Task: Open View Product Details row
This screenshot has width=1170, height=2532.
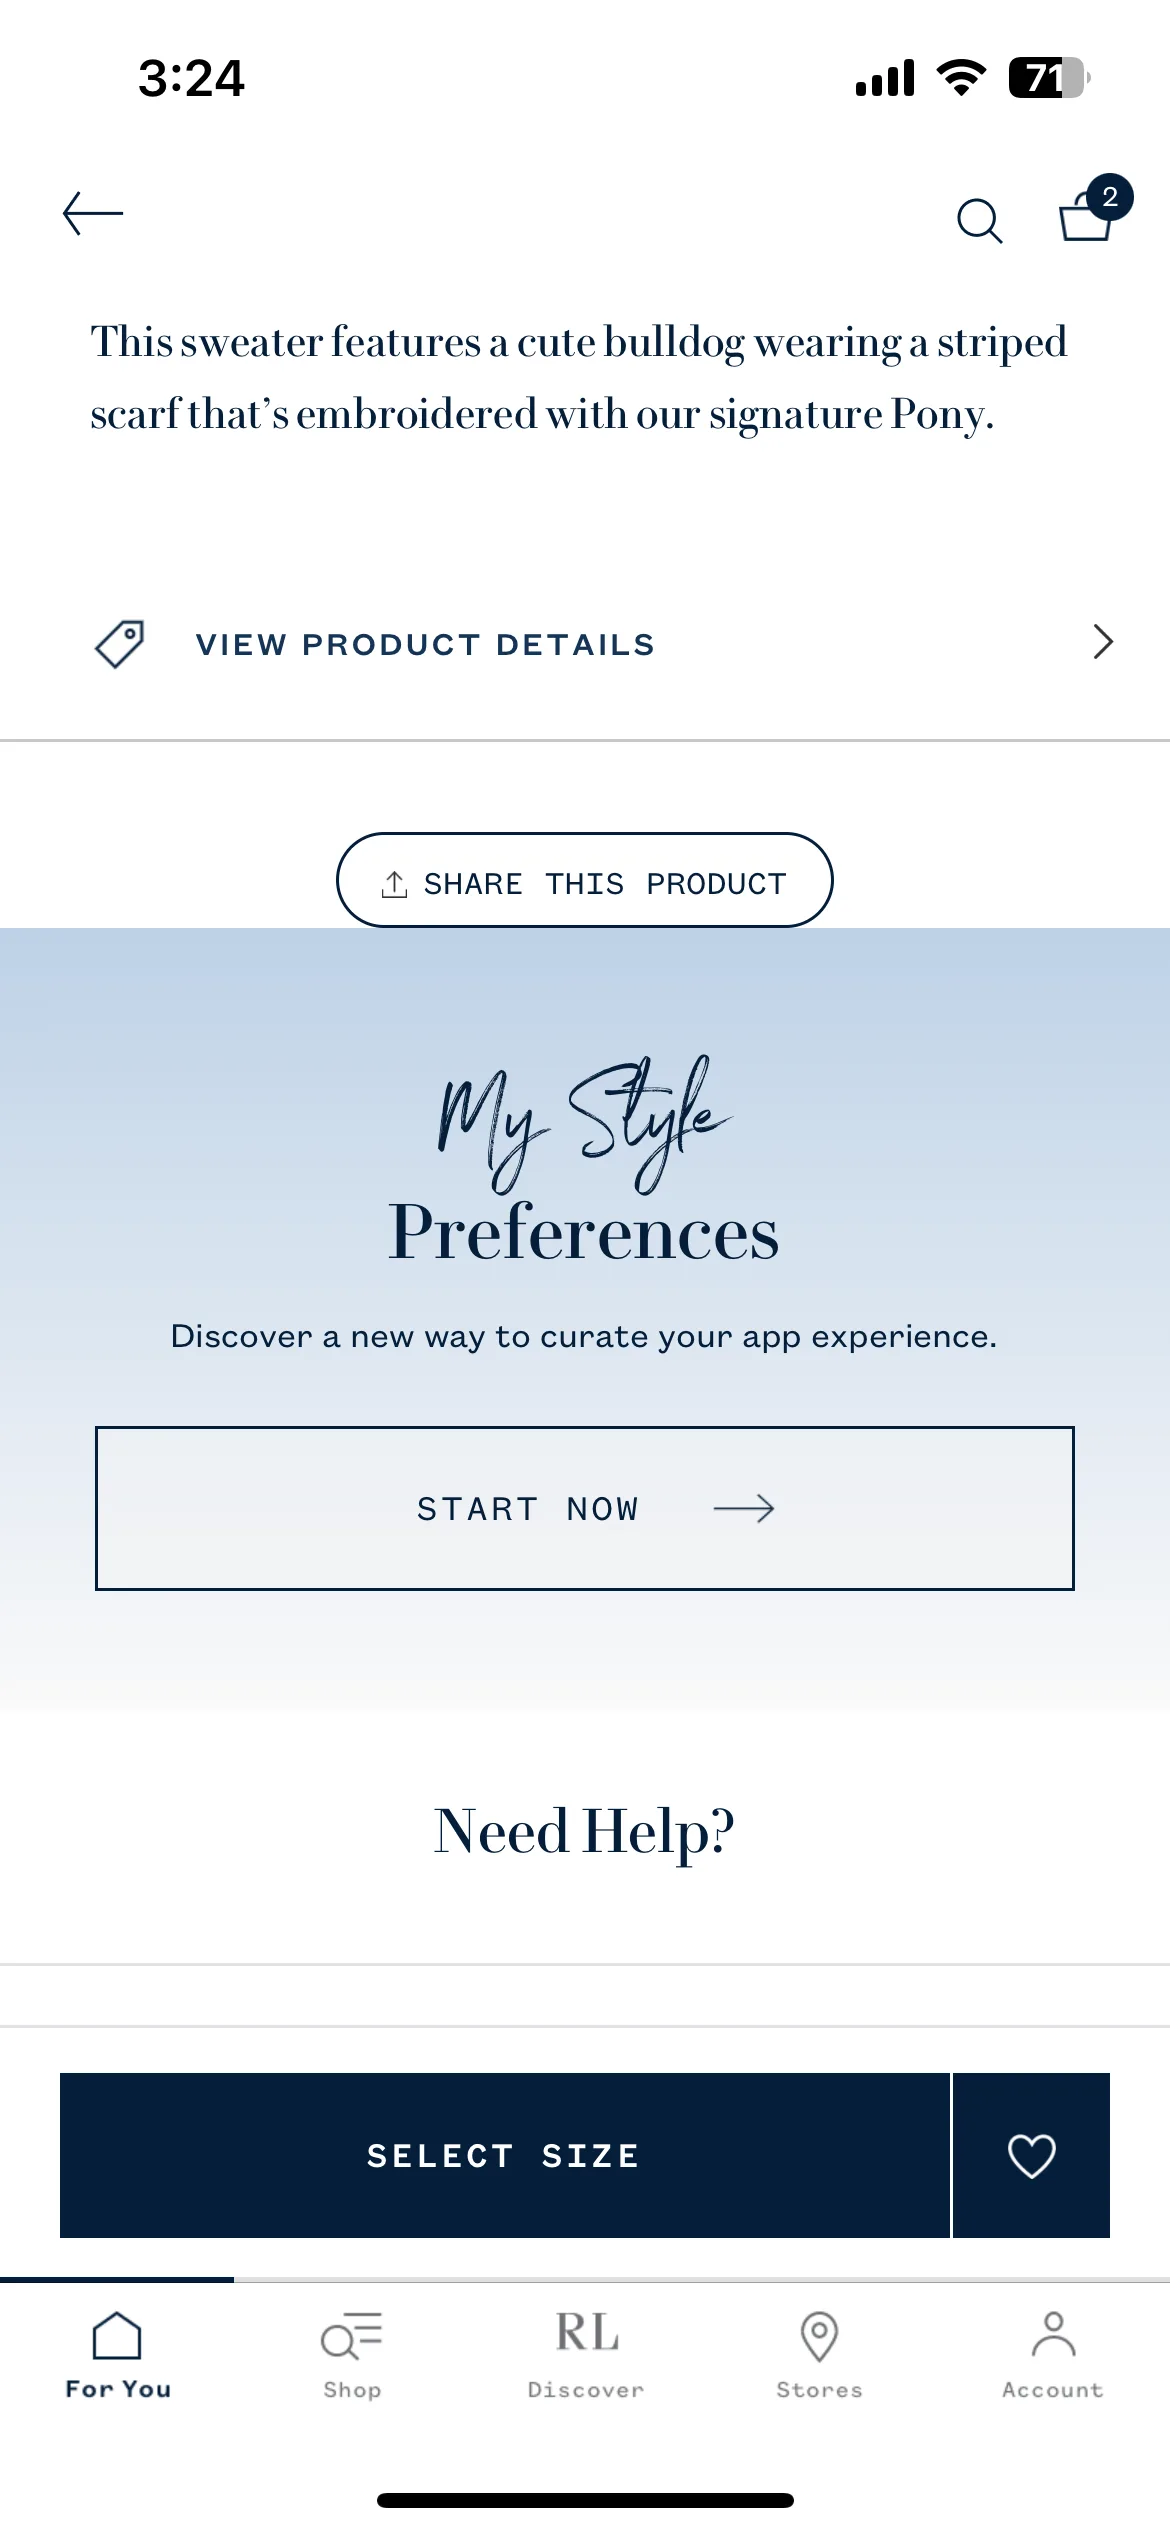Action: 585,644
